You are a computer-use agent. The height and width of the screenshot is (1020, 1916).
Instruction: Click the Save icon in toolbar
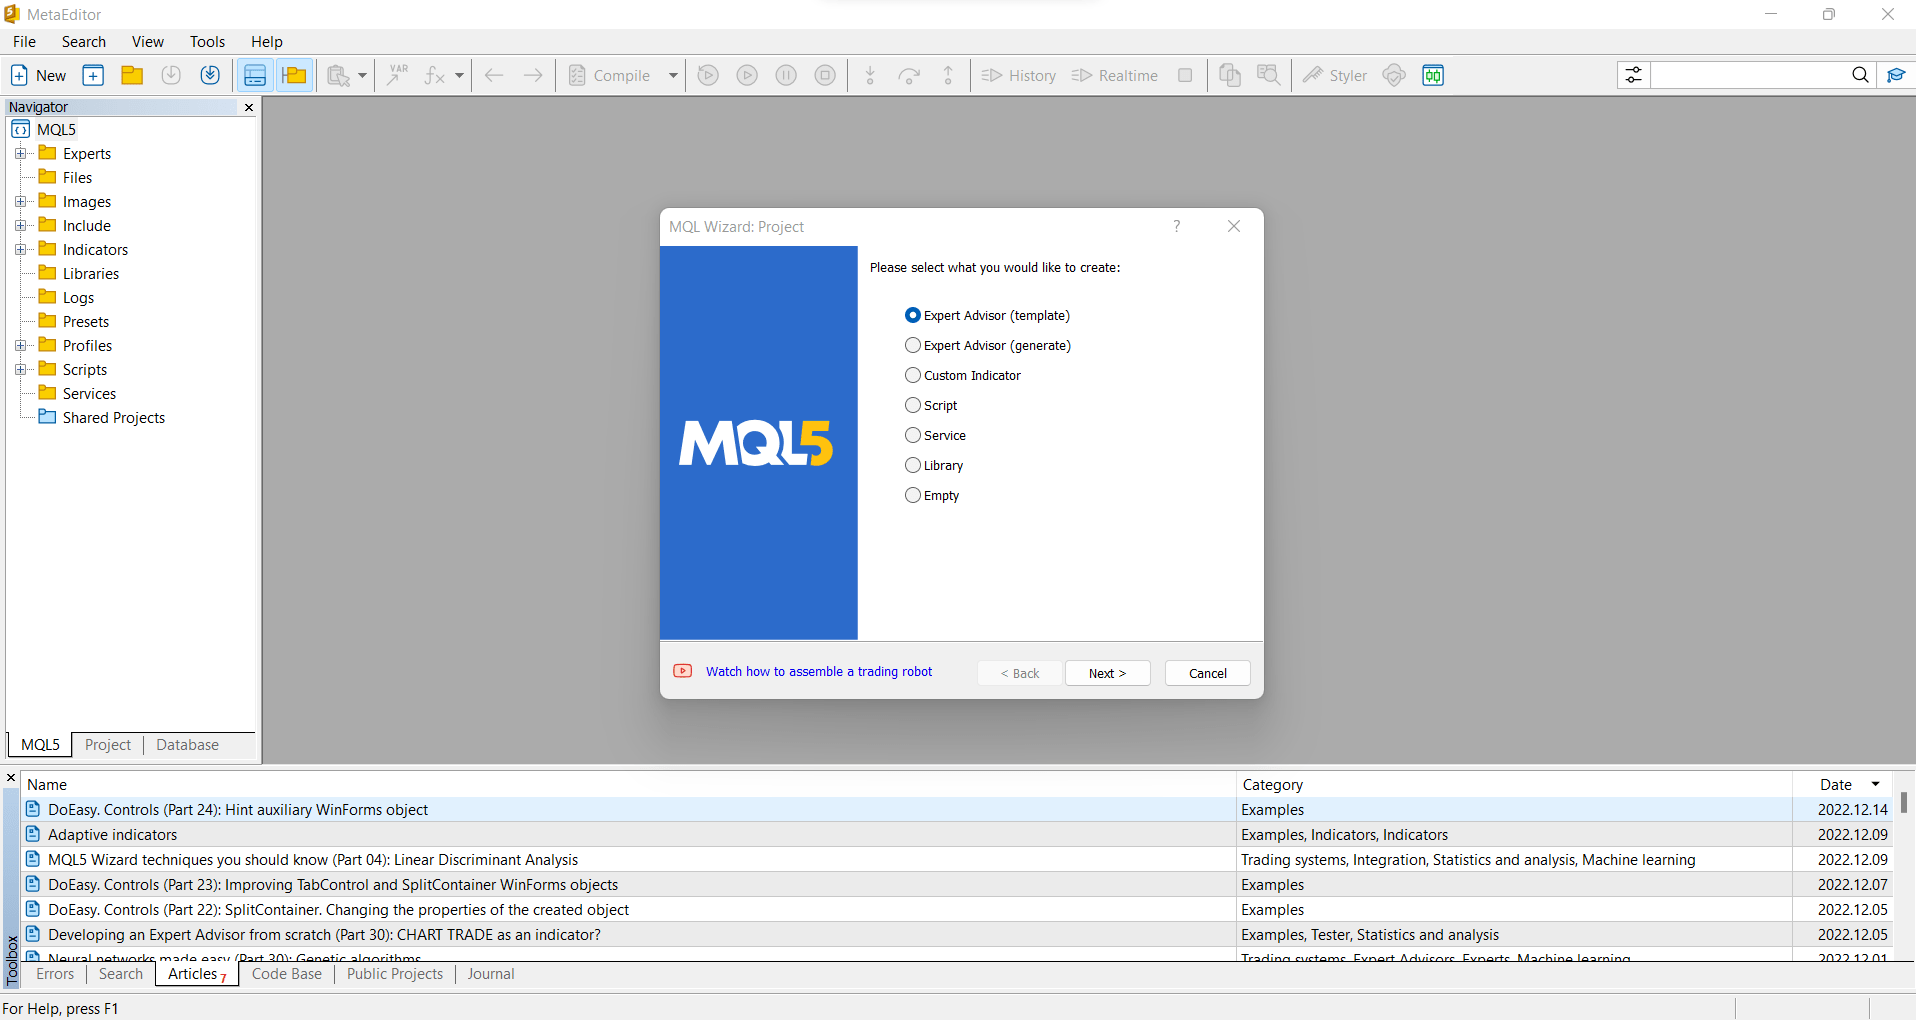coord(171,75)
